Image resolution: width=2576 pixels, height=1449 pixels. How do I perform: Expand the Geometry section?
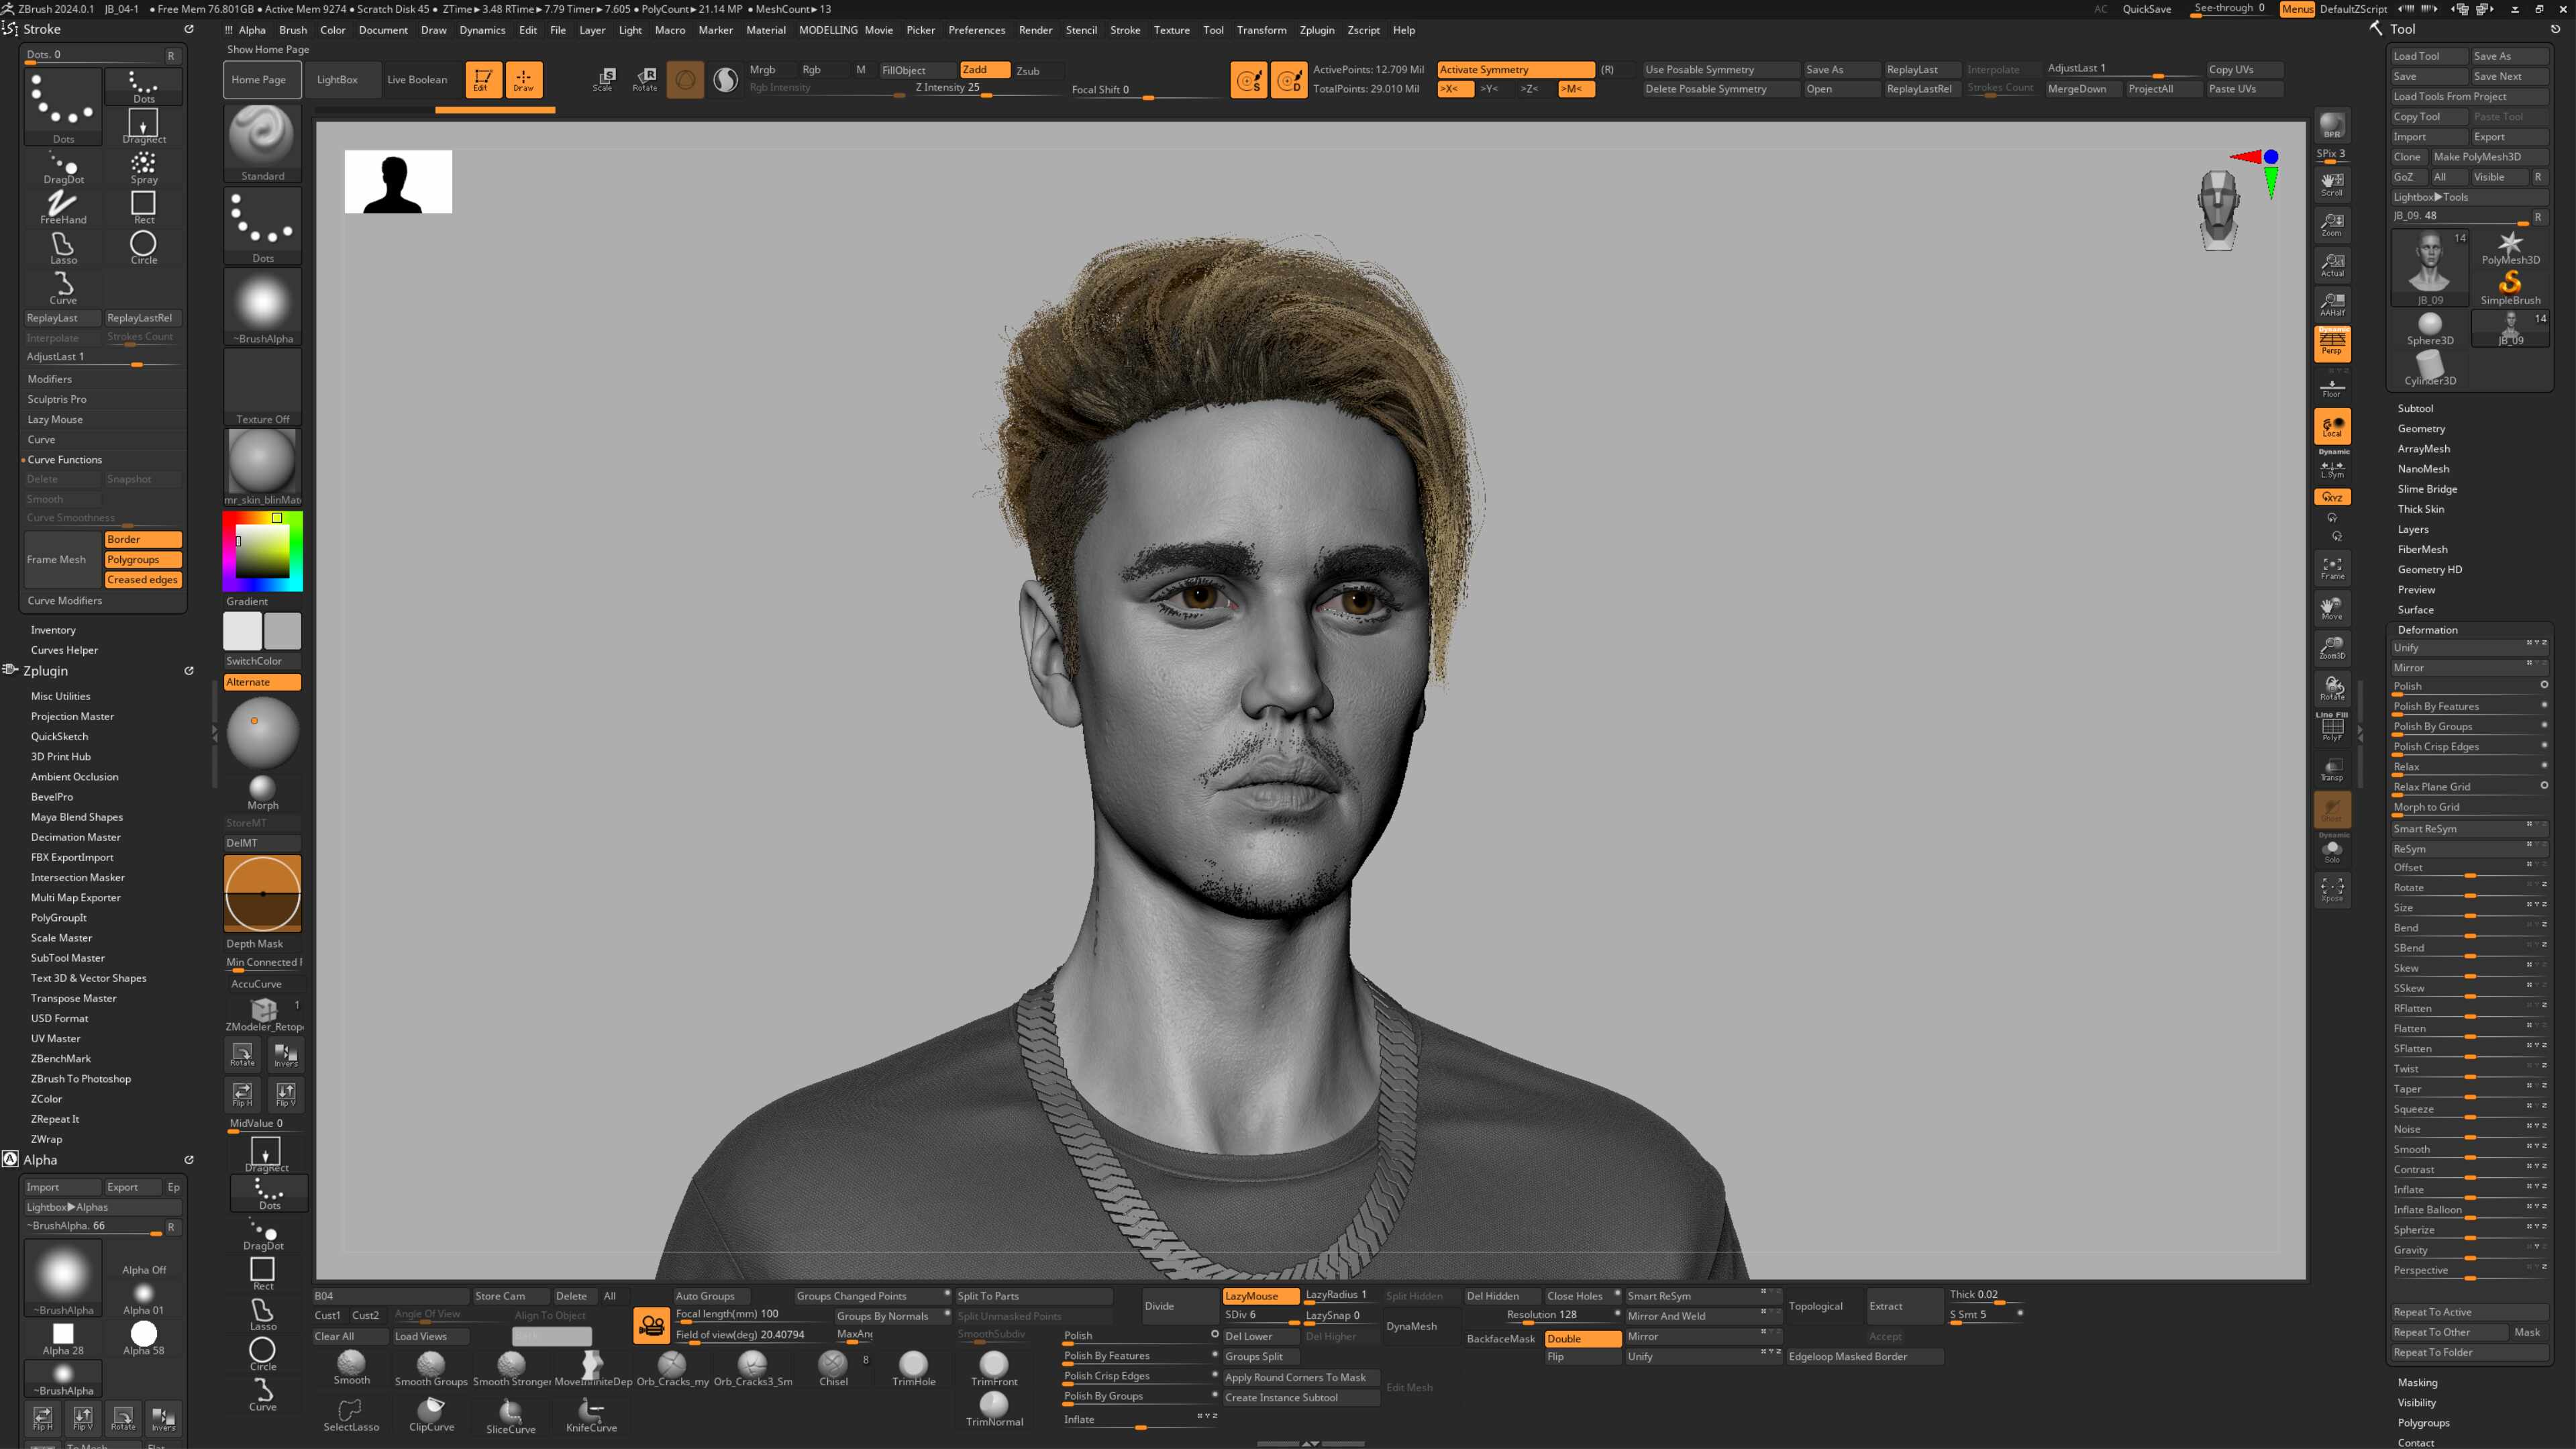click(2421, 428)
